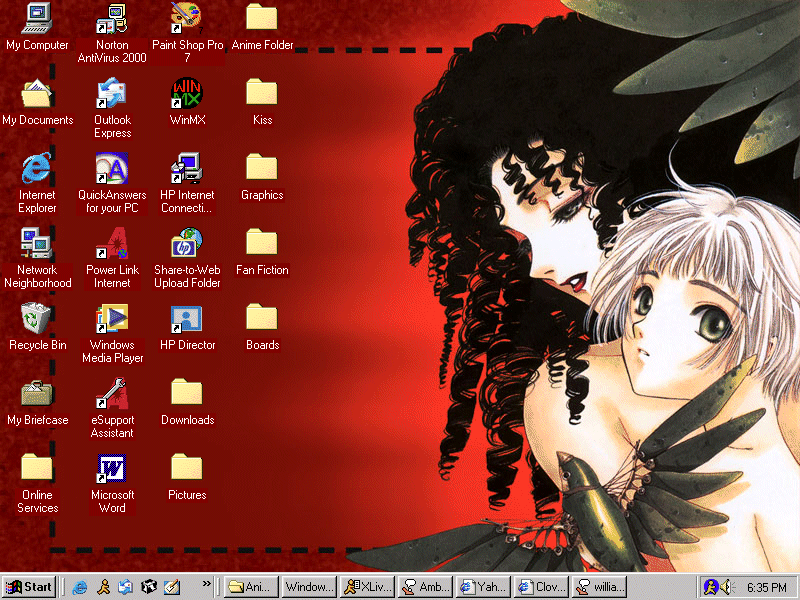Switch to Yah... browser taskbar button

click(x=483, y=587)
